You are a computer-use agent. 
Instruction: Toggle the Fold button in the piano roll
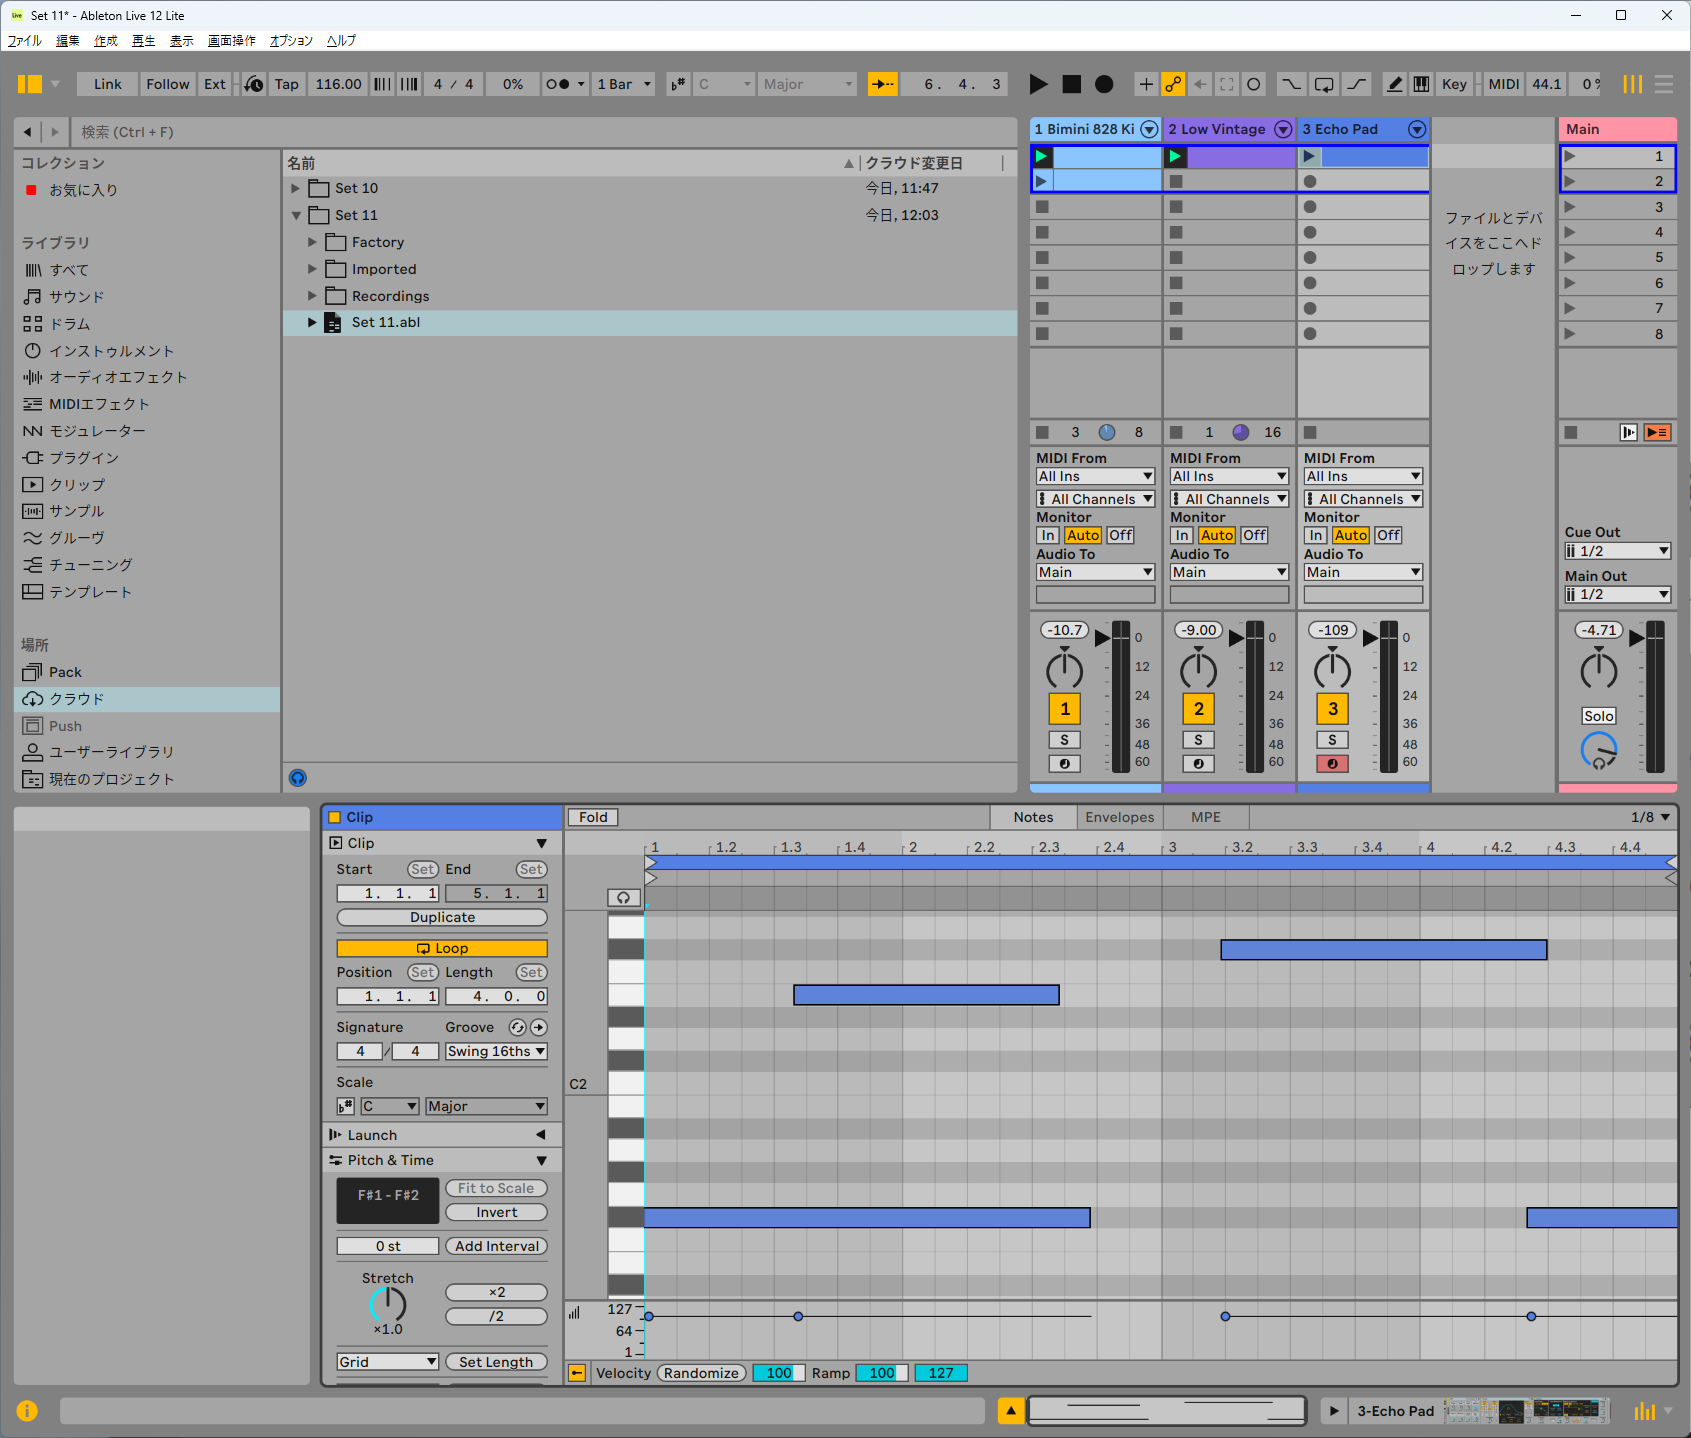pyautogui.click(x=593, y=817)
